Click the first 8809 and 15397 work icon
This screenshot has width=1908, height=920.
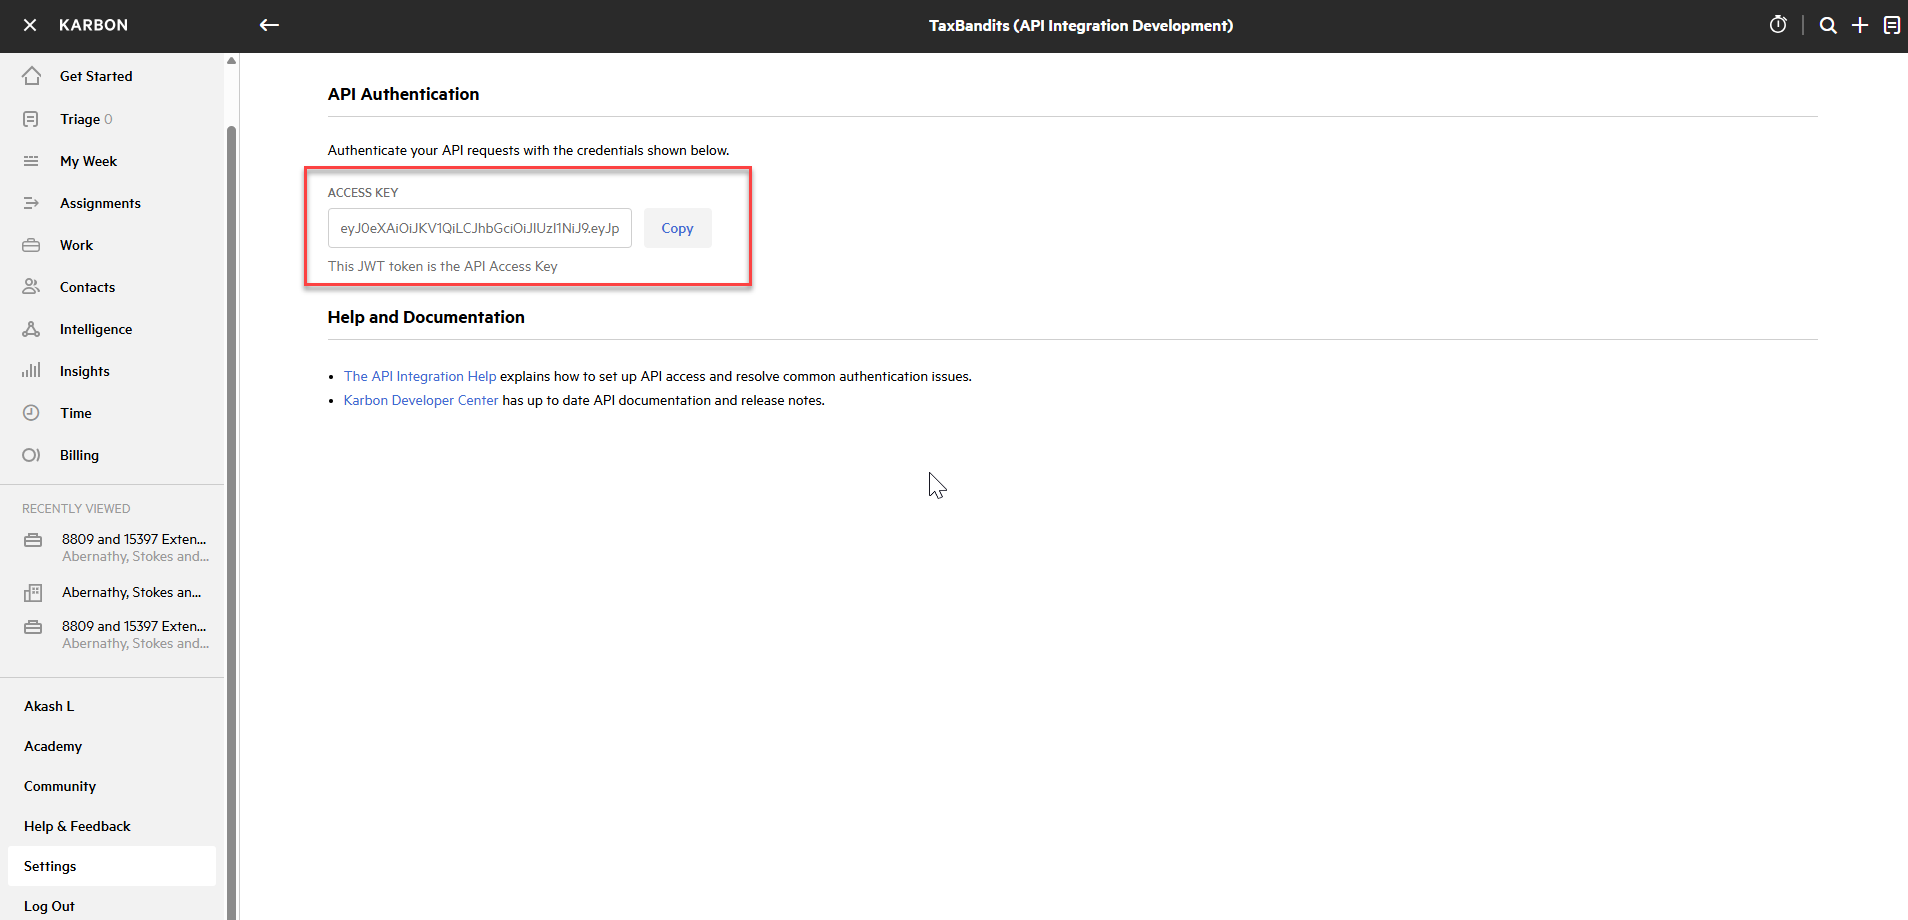point(33,540)
